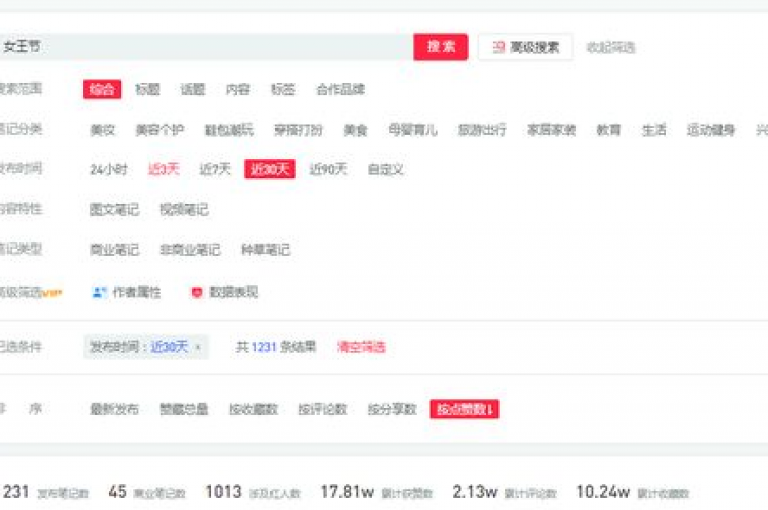Open 高级搜索 advanced search
This screenshot has height=510, width=768.
[x=525, y=48]
